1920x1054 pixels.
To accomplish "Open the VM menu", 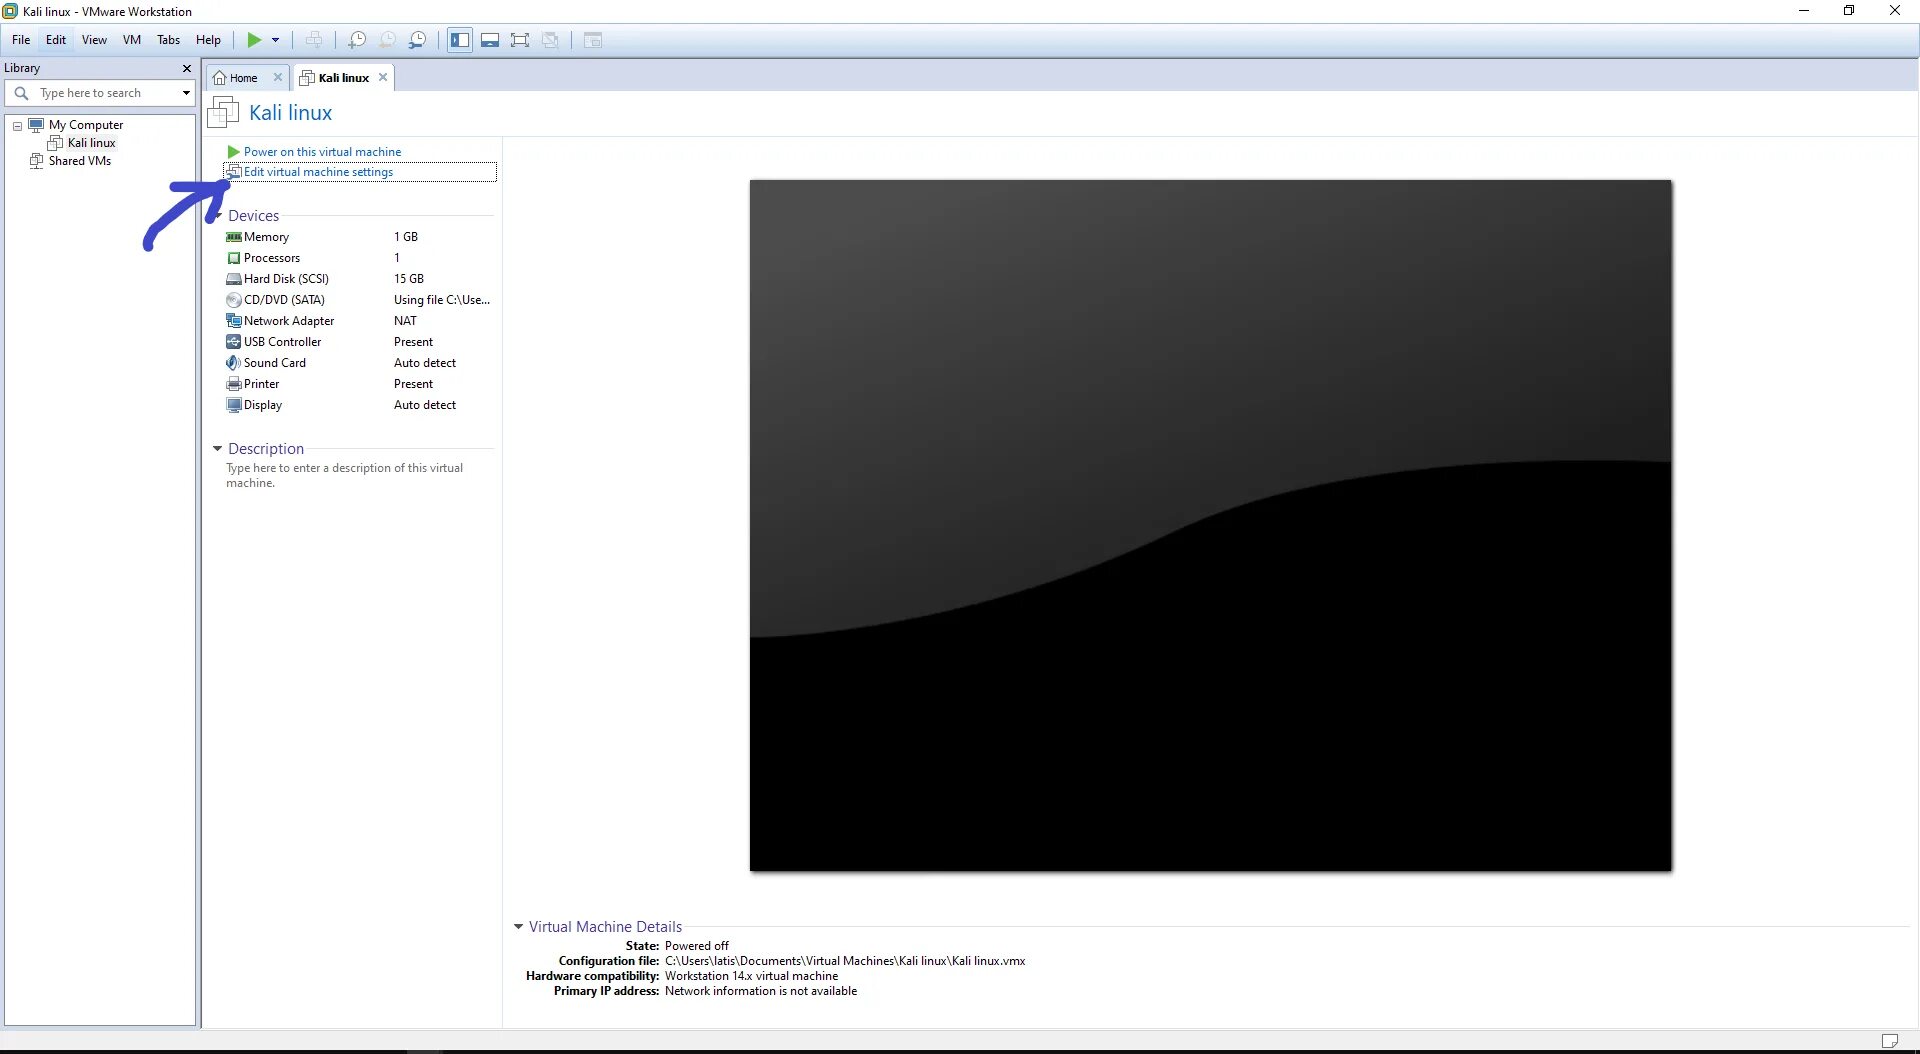I will tap(132, 40).
